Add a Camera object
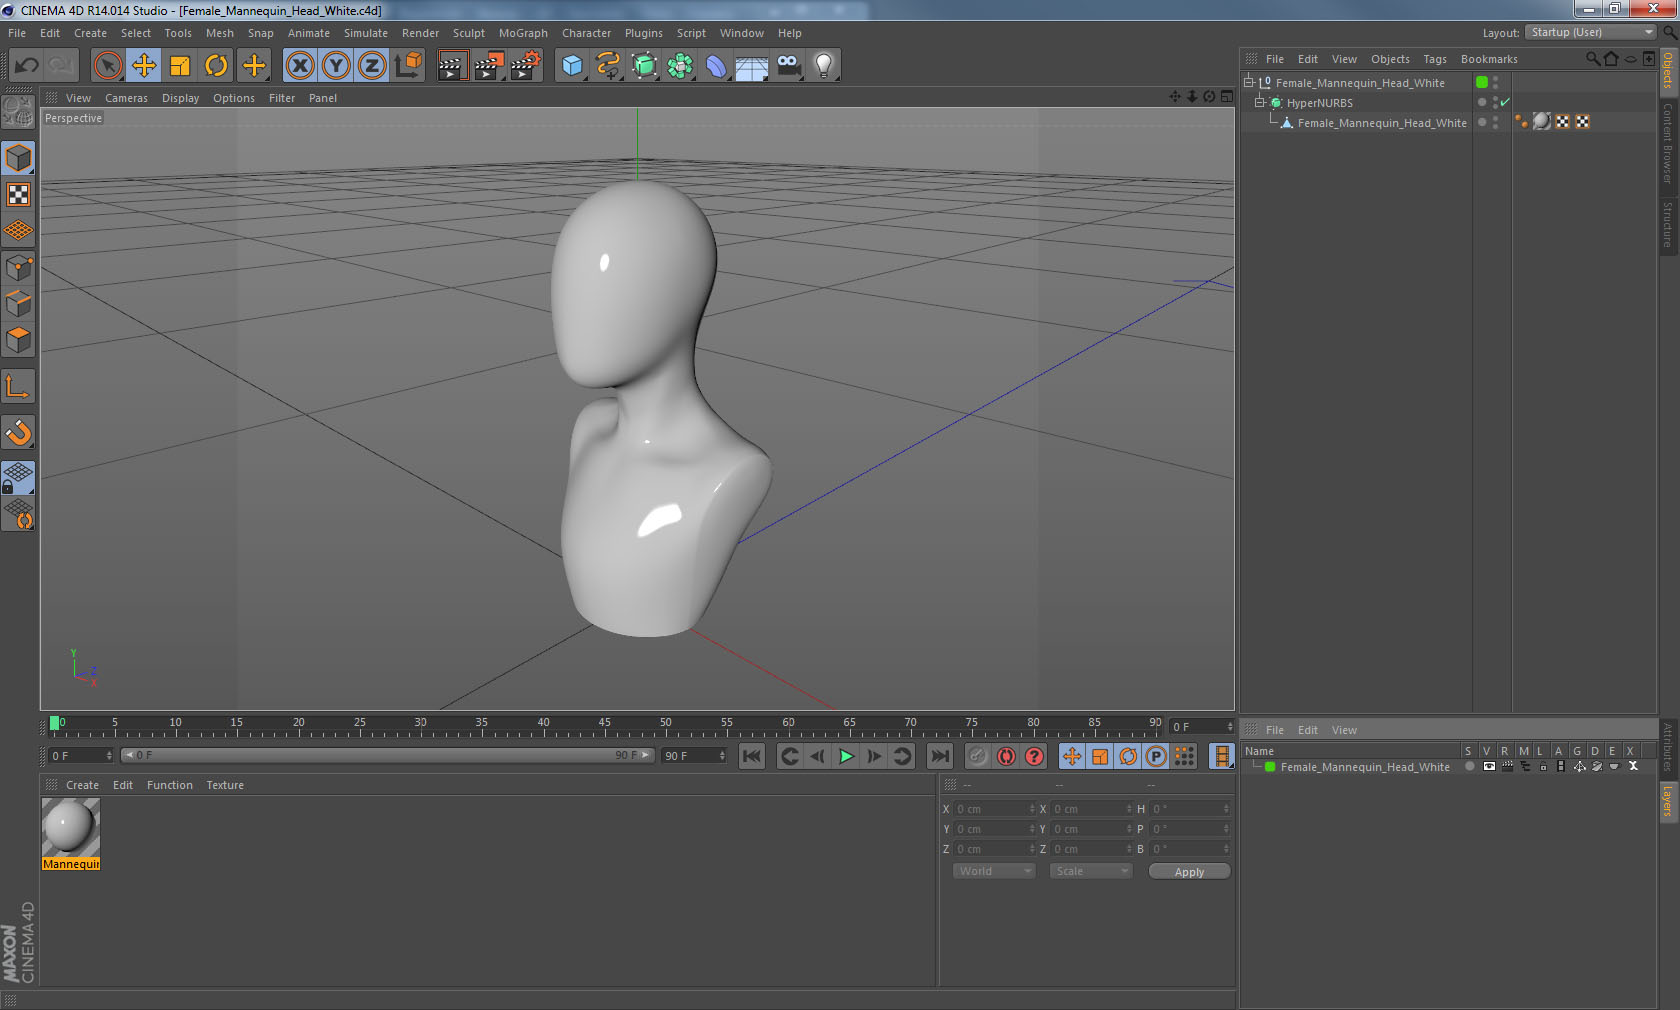Image resolution: width=1680 pixels, height=1010 pixels. coord(789,66)
